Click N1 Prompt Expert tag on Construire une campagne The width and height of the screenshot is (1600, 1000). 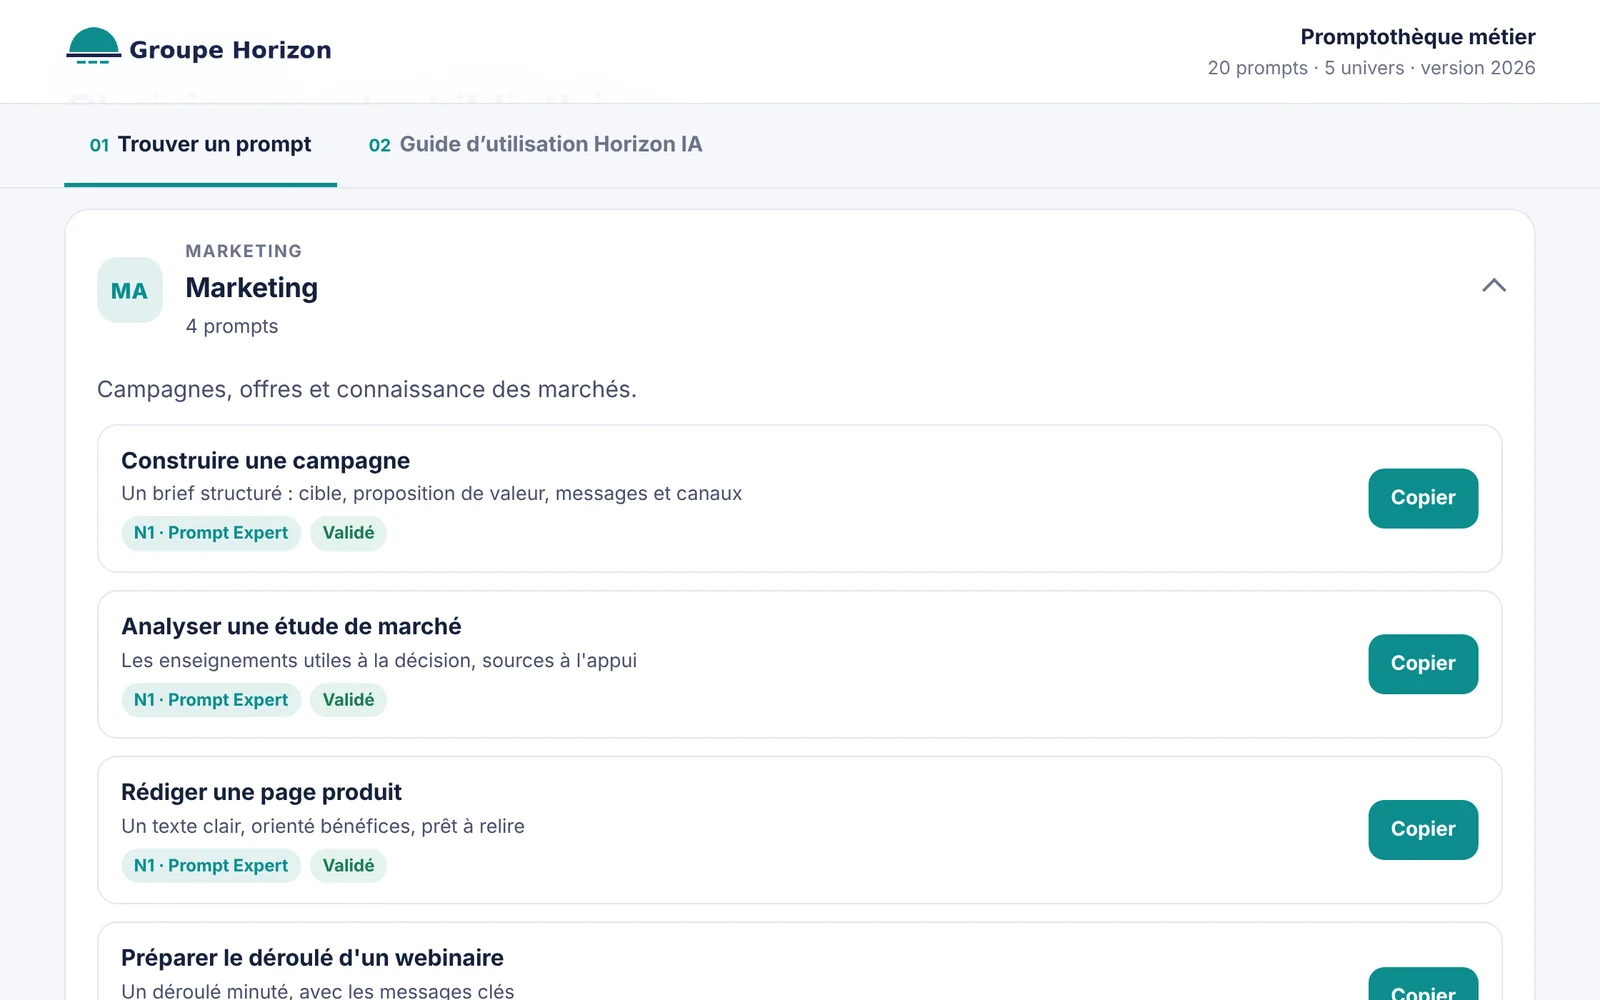click(211, 533)
